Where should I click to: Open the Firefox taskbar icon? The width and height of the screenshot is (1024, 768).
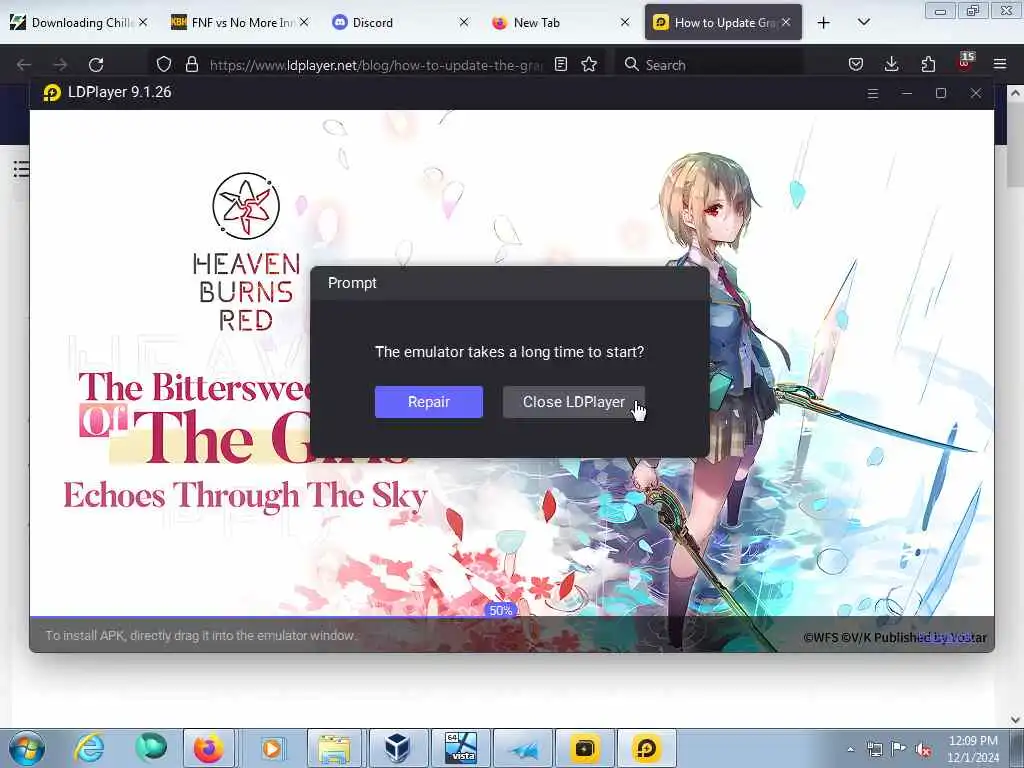(208, 748)
